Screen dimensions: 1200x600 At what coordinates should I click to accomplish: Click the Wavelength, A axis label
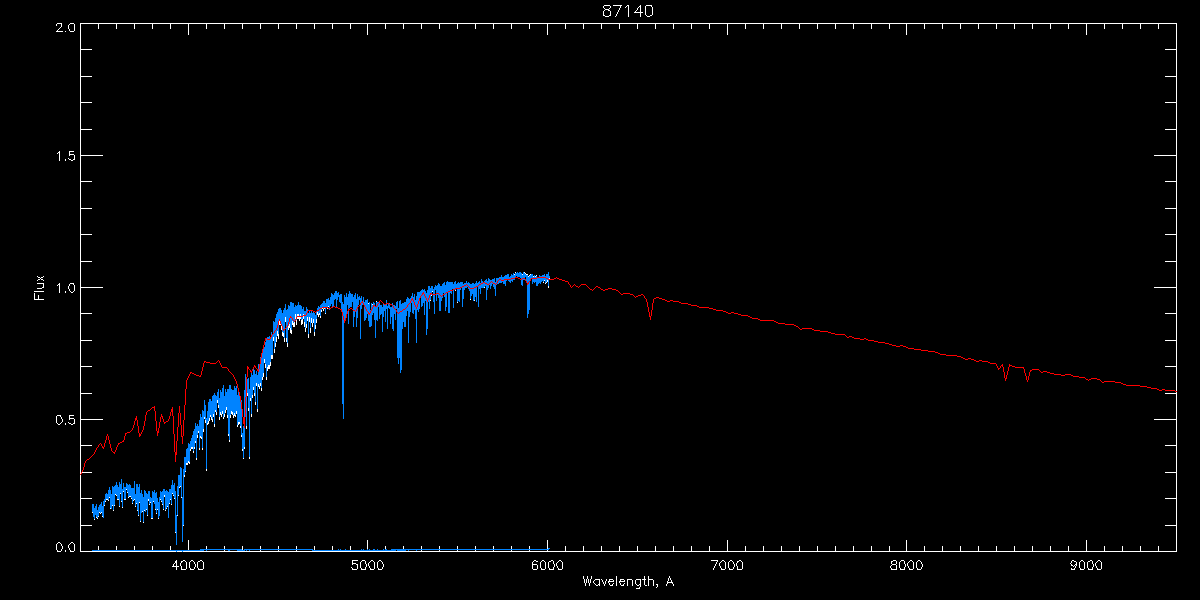628,581
